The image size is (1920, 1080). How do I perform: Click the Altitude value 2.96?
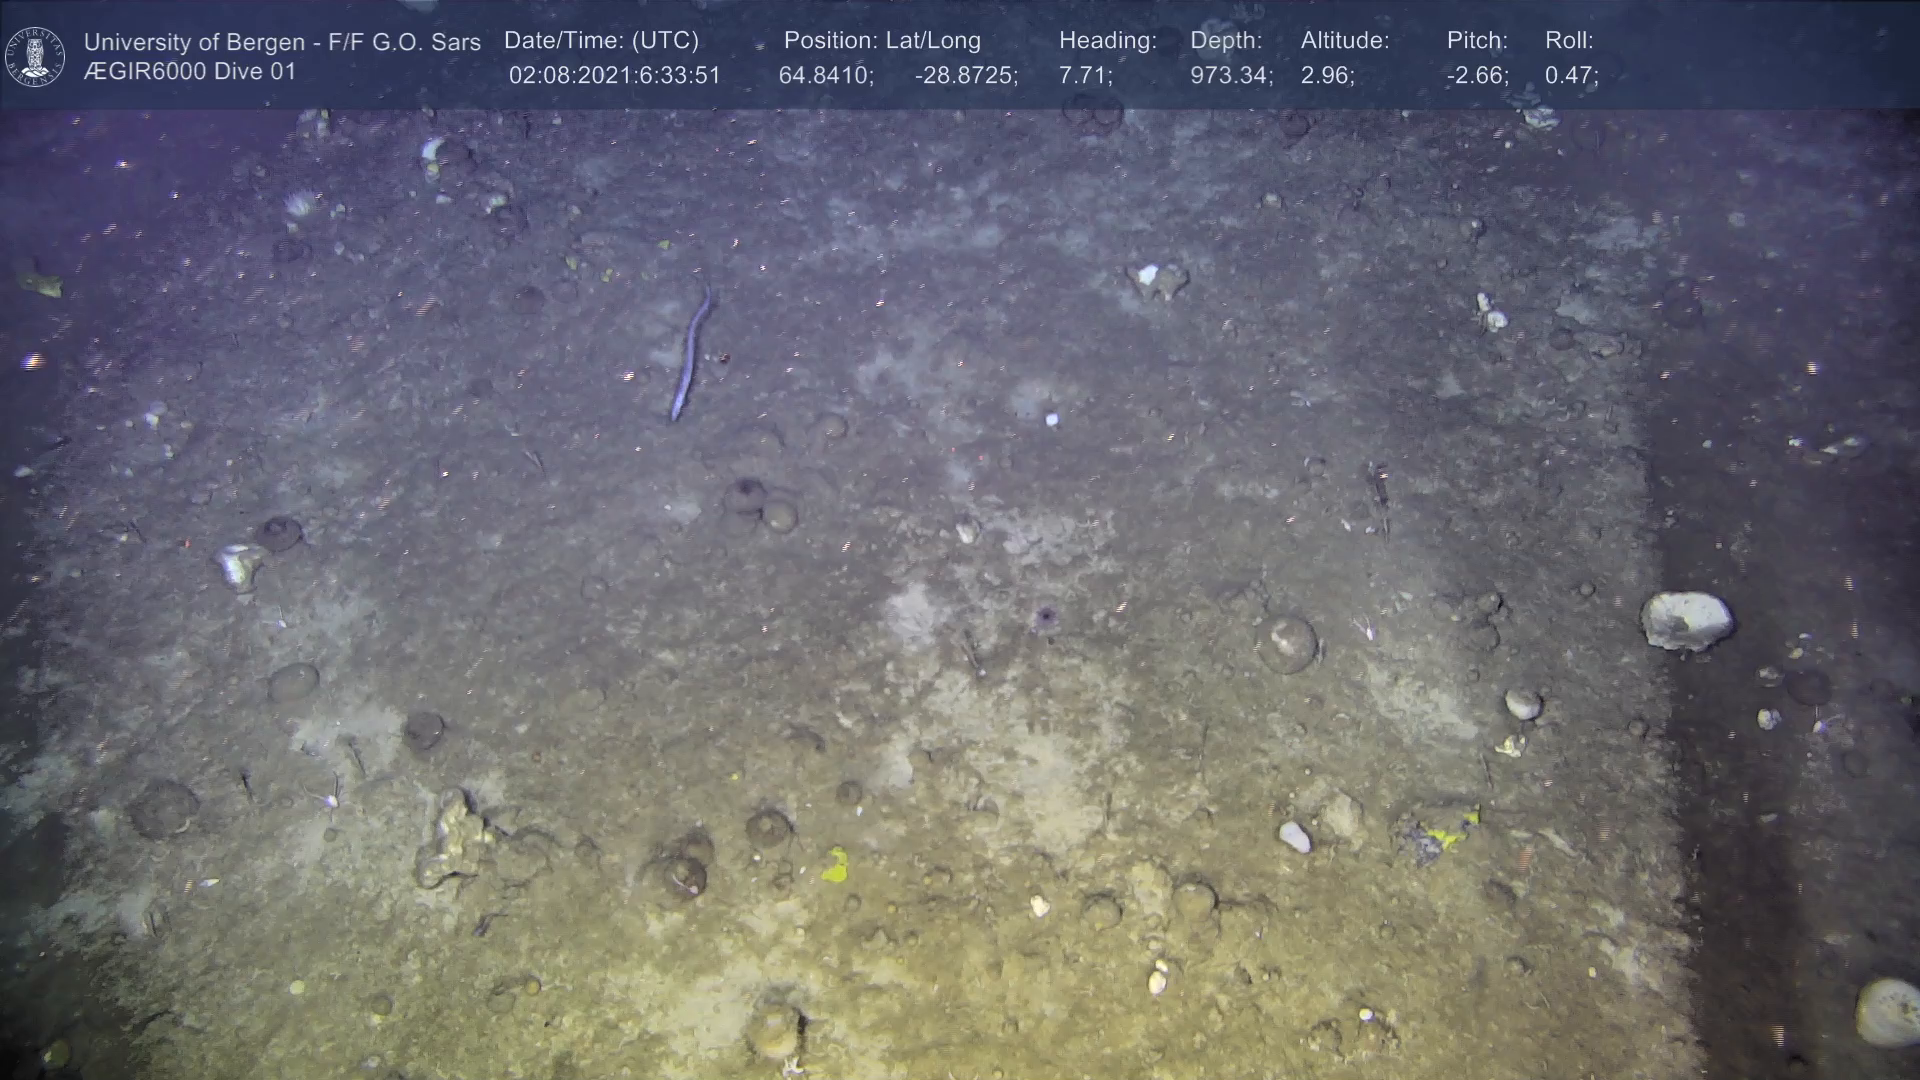tap(1327, 76)
